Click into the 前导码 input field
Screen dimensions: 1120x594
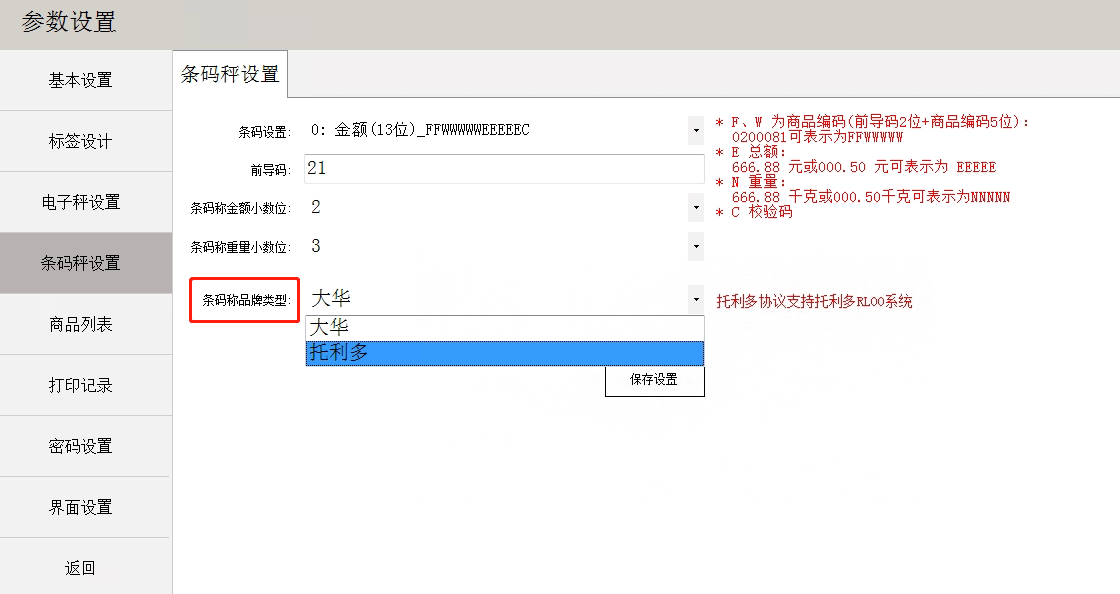pos(504,169)
